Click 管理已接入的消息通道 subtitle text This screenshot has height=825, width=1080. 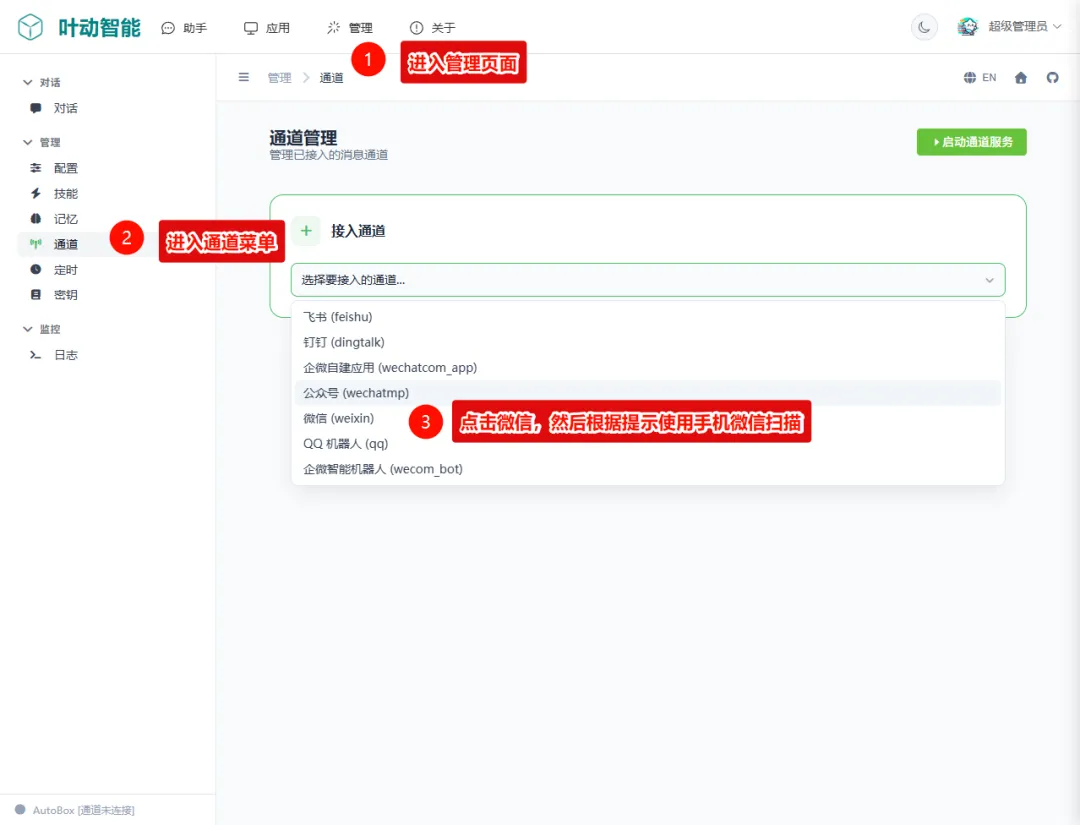click(329, 155)
